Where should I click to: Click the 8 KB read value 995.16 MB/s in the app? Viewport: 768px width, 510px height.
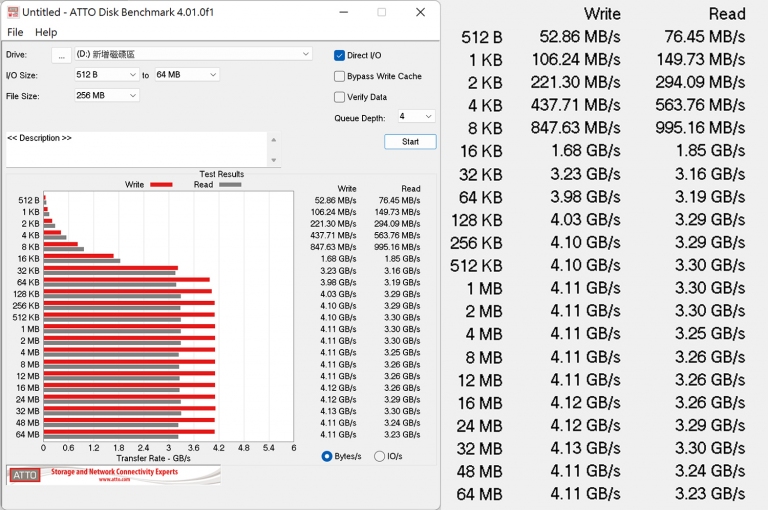tap(397, 247)
